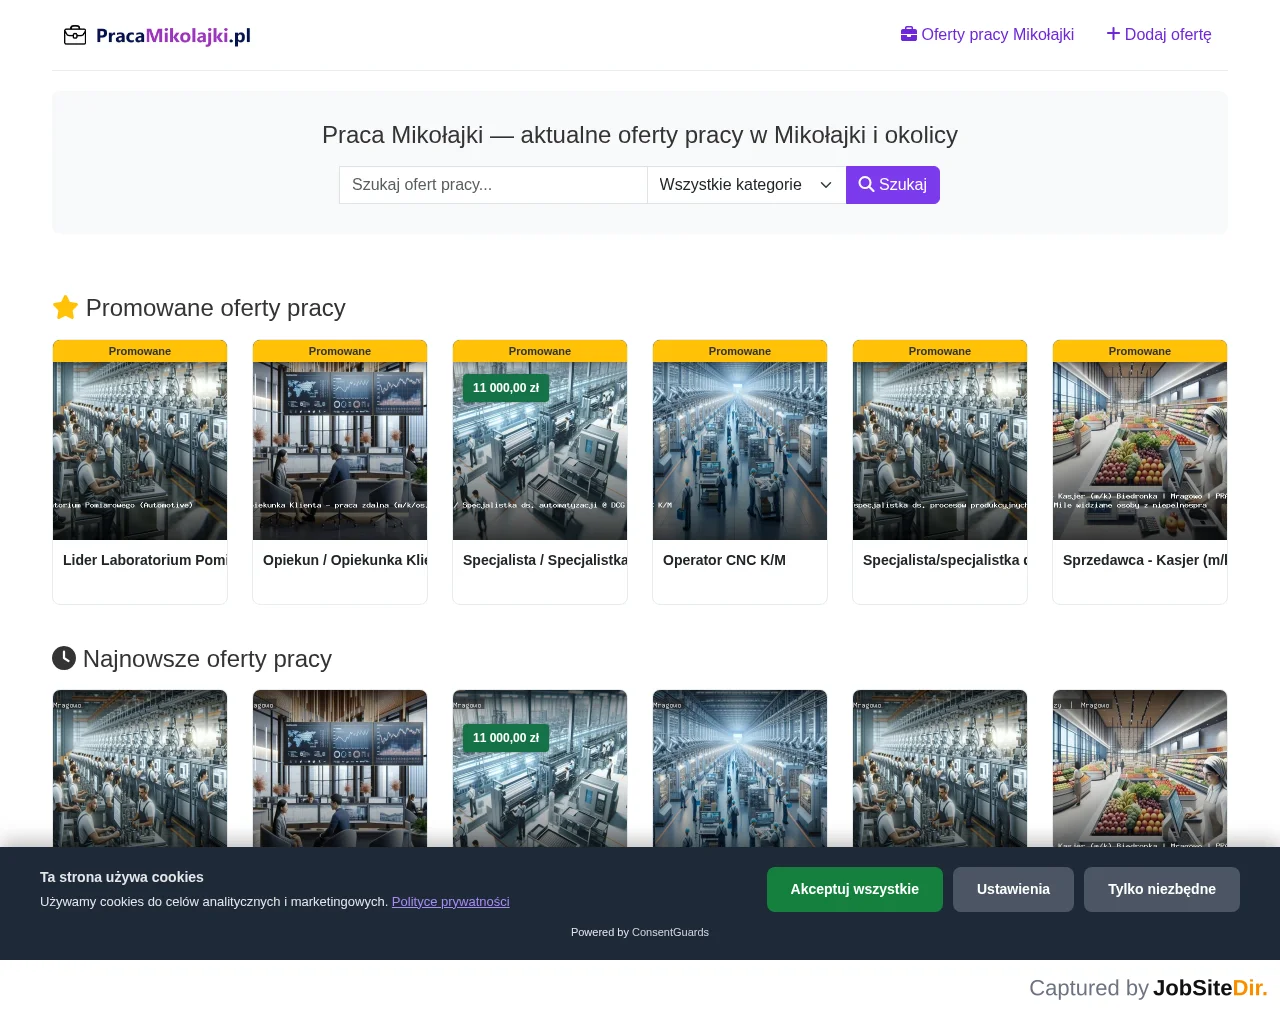The image size is (1280, 1018).
Task: Click the Promowane oferty pracy heading
Action: click(x=216, y=308)
